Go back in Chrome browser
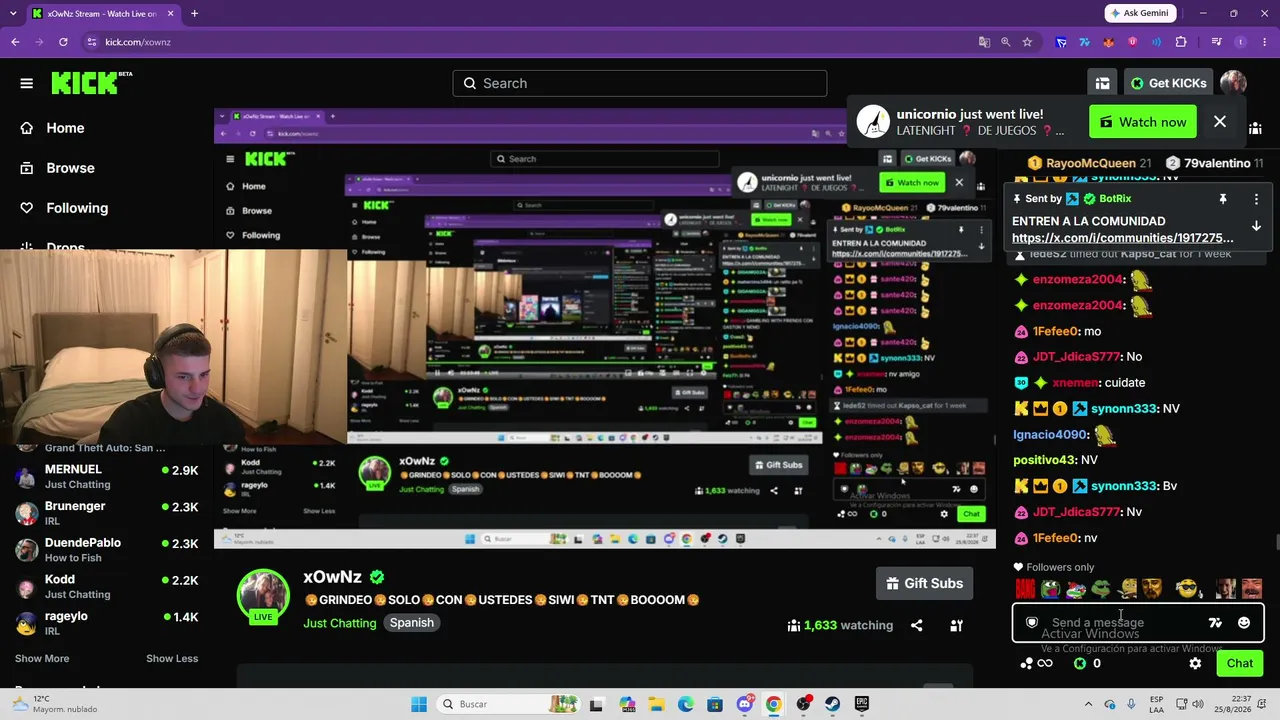 (15, 42)
